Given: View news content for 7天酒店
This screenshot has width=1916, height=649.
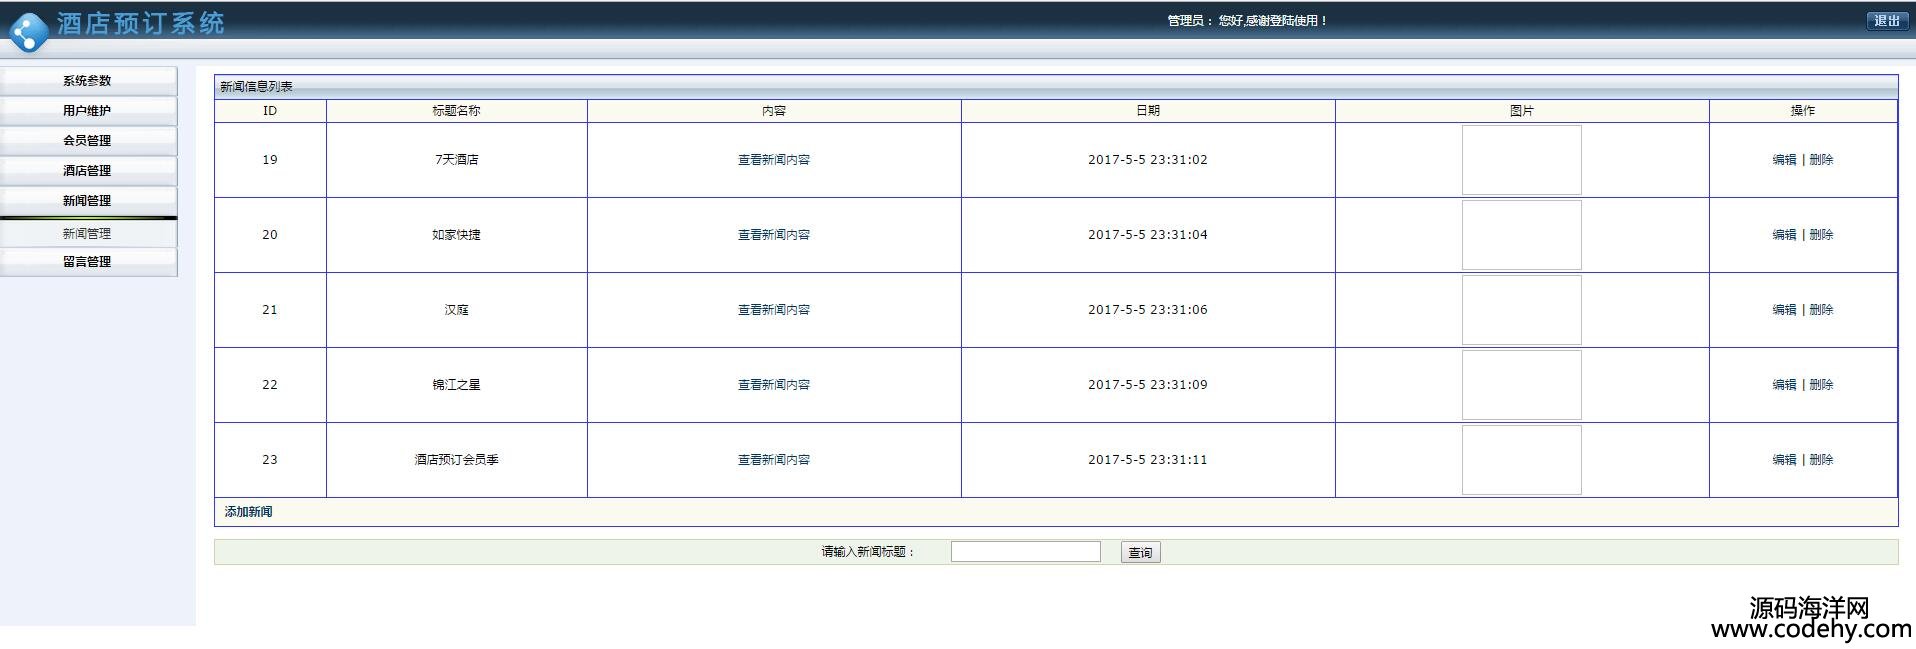Looking at the screenshot, I should point(774,160).
